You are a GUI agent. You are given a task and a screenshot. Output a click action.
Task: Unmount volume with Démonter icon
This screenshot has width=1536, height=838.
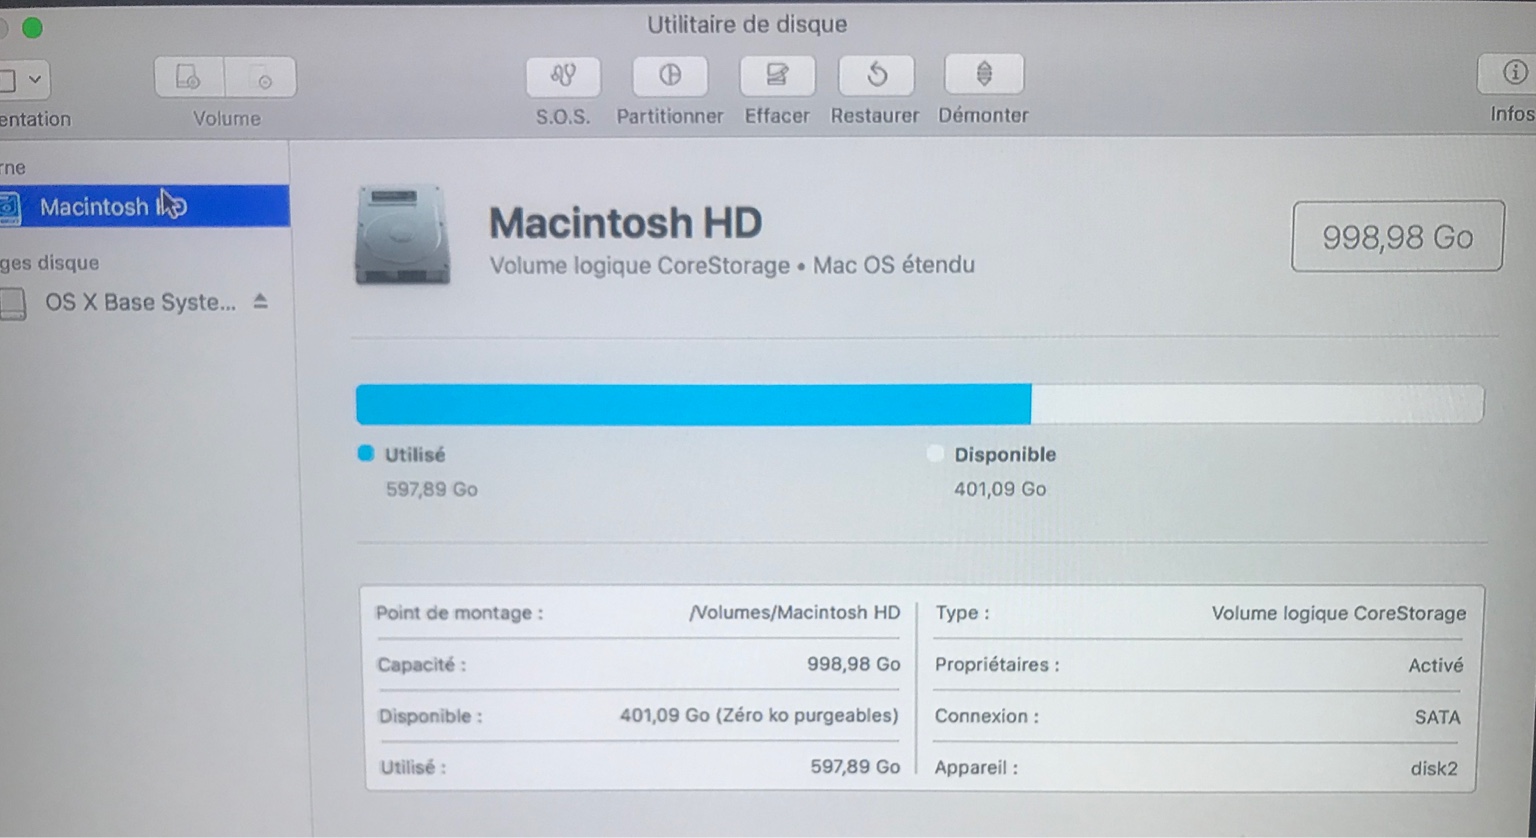click(984, 76)
